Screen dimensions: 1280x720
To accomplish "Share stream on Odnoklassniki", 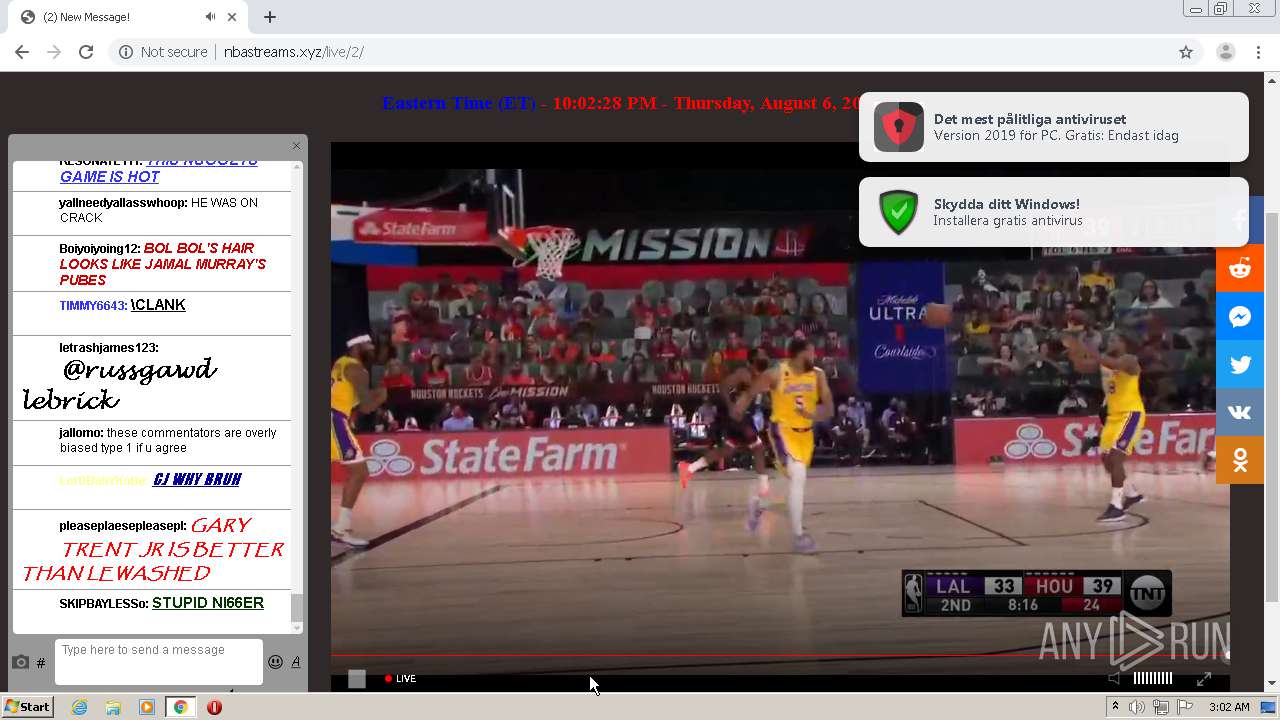I will click(1240, 460).
